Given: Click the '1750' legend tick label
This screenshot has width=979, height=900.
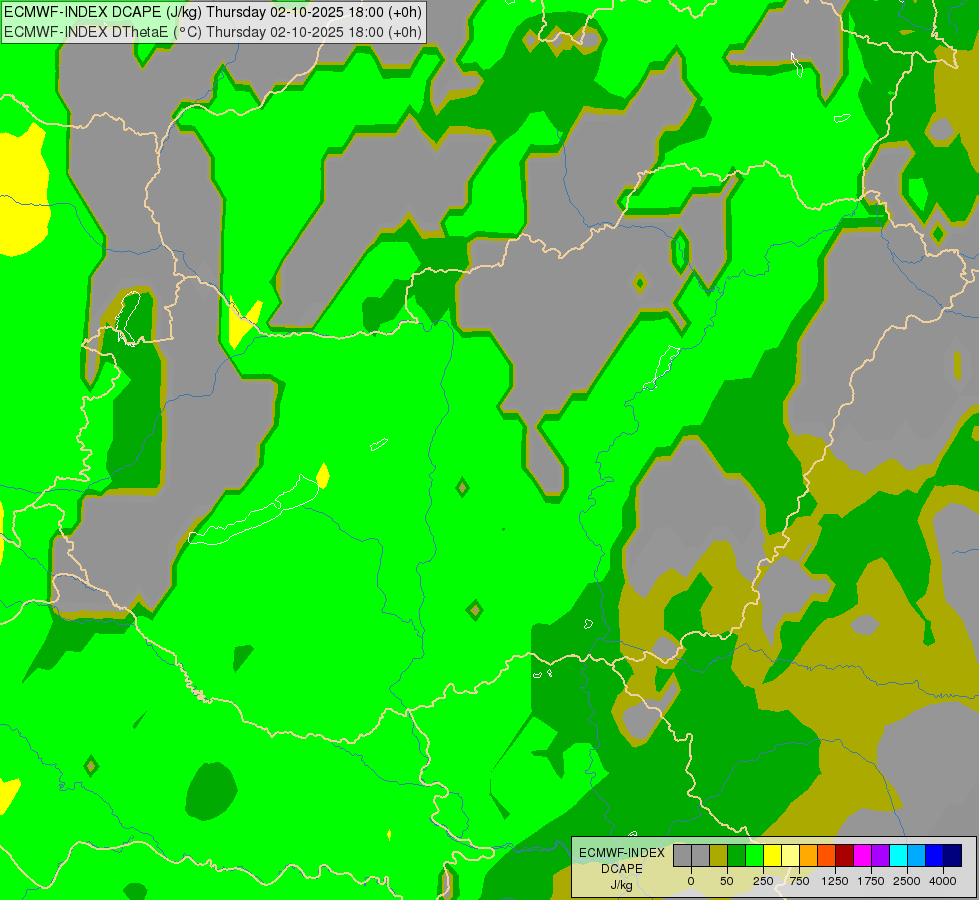Looking at the screenshot, I should pyautogui.click(x=871, y=881).
